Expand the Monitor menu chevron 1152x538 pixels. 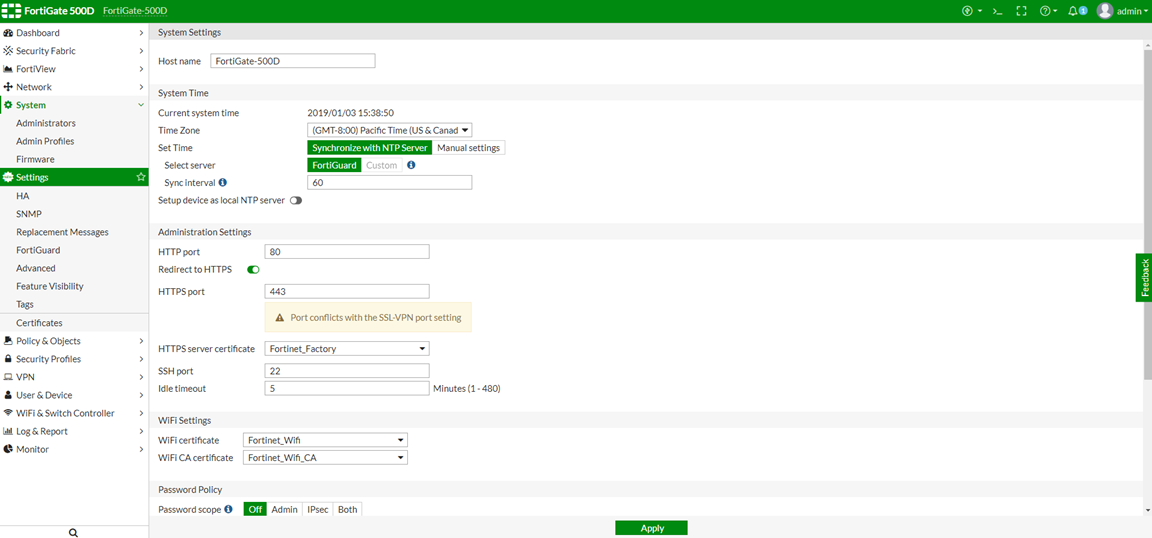141,449
